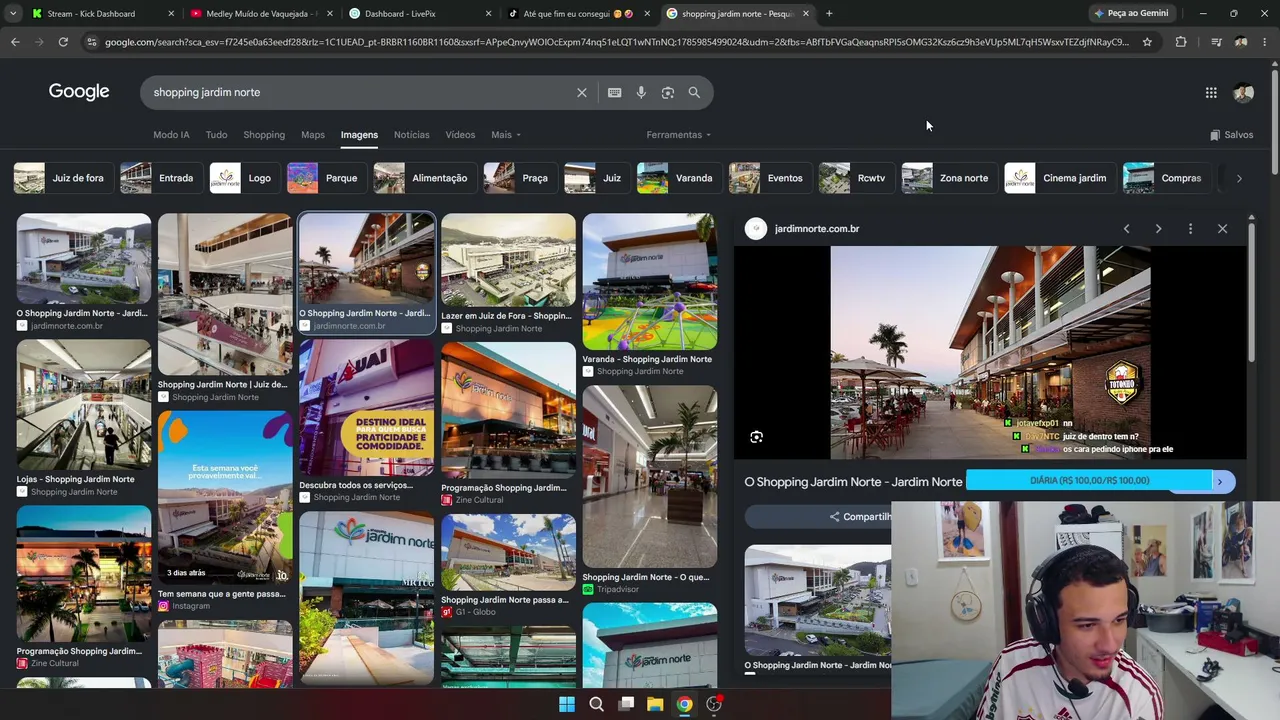
Task: Focus the Chrome address bar
Action: point(617,42)
